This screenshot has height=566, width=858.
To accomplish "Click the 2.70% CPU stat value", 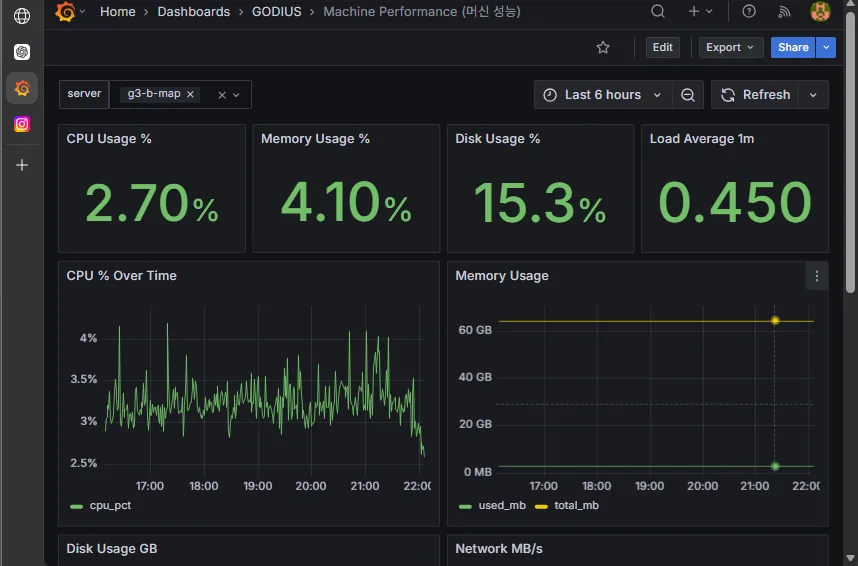I will pyautogui.click(x=152, y=204).
